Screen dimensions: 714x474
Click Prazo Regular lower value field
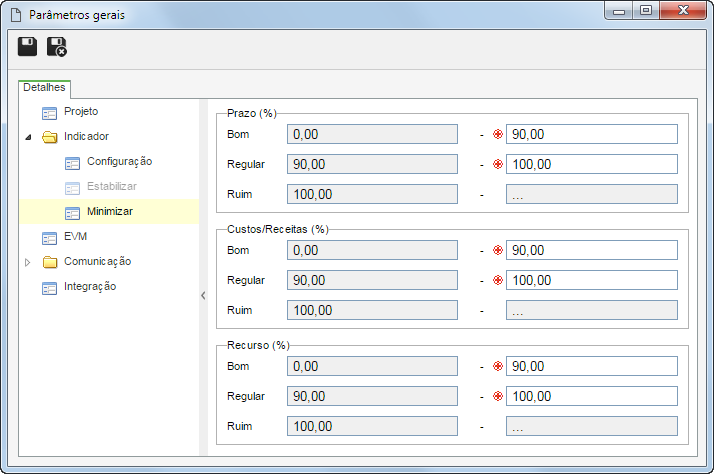click(x=372, y=164)
